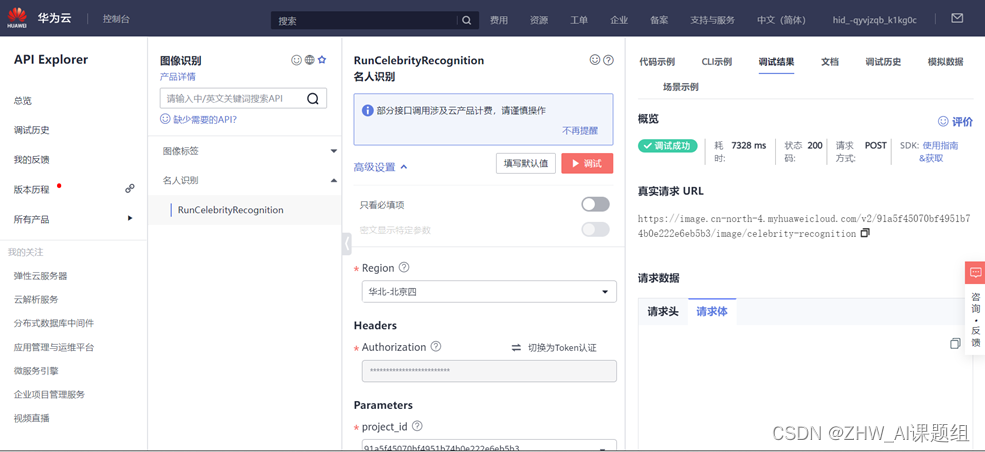Open 支持与服务 in top navigation
The image size is (985, 452).
712,20
